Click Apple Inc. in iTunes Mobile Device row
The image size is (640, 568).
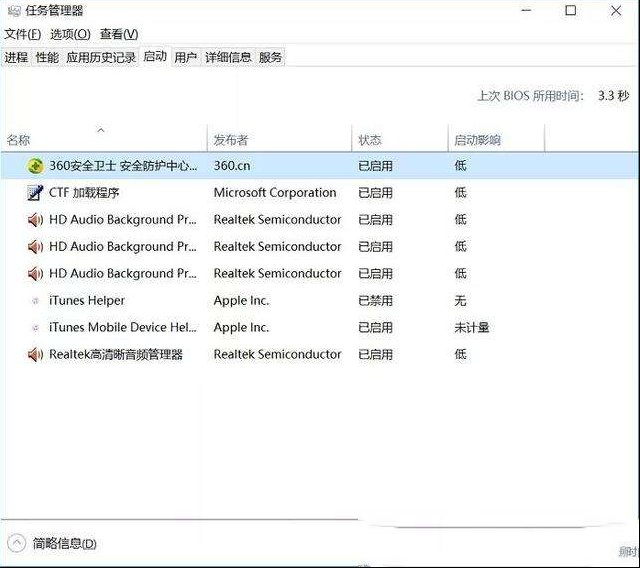point(241,327)
